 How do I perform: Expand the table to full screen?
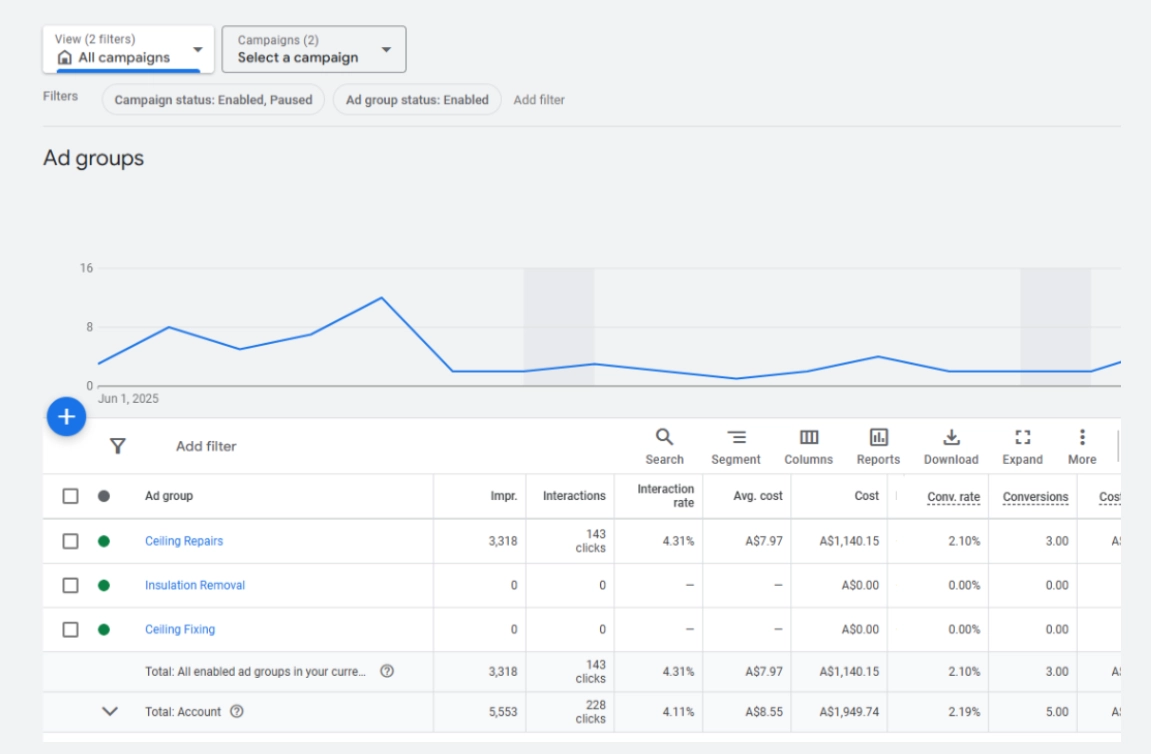click(x=1022, y=438)
